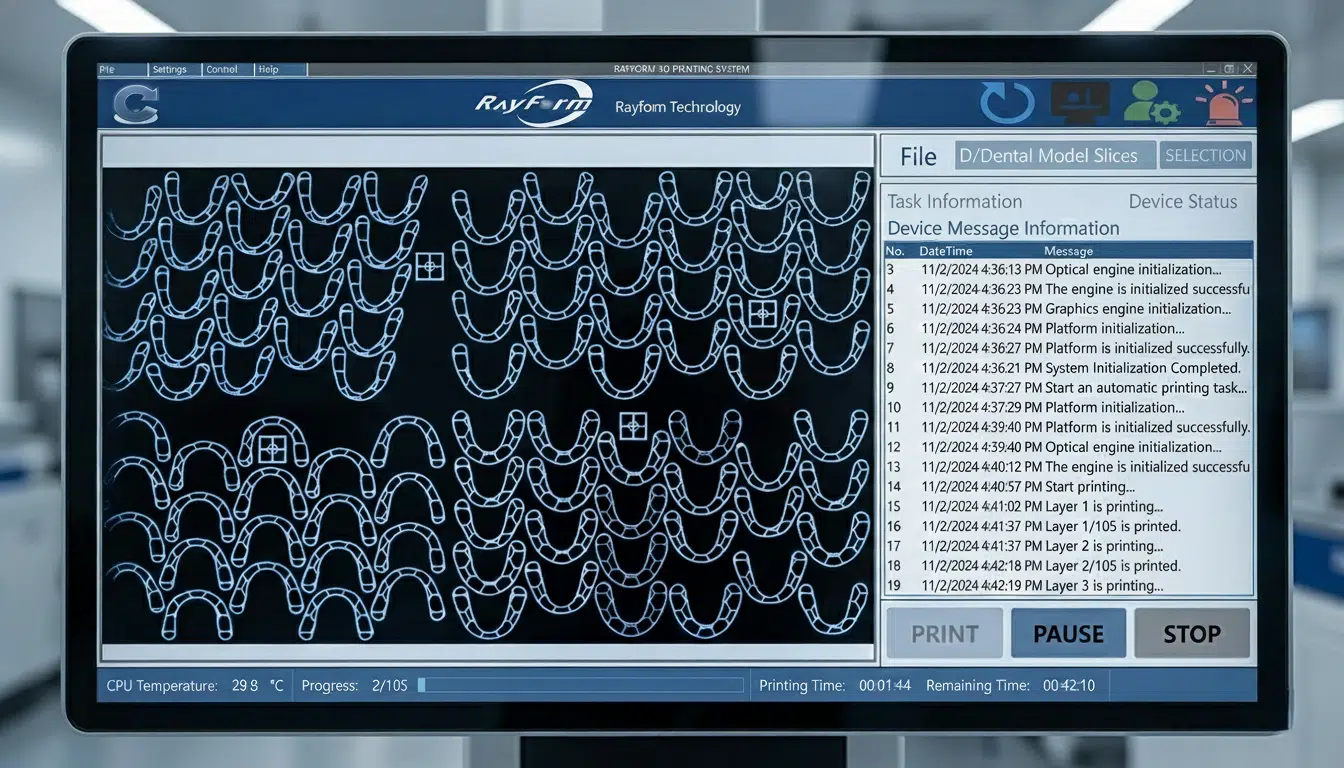1344x768 pixels.
Task: Select alignment marker in top-right slice group
Action: pos(763,314)
